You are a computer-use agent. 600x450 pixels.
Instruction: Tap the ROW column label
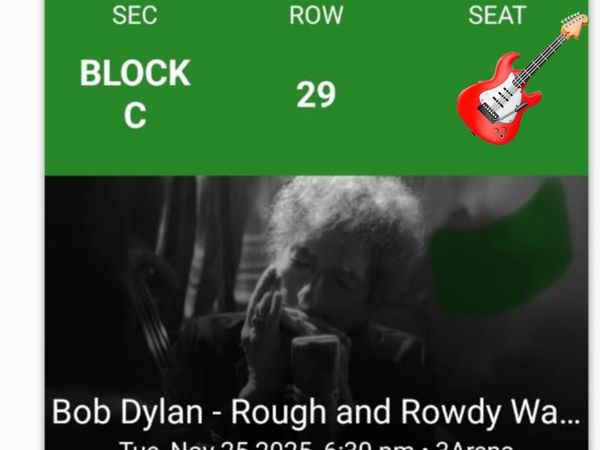(316, 15)
